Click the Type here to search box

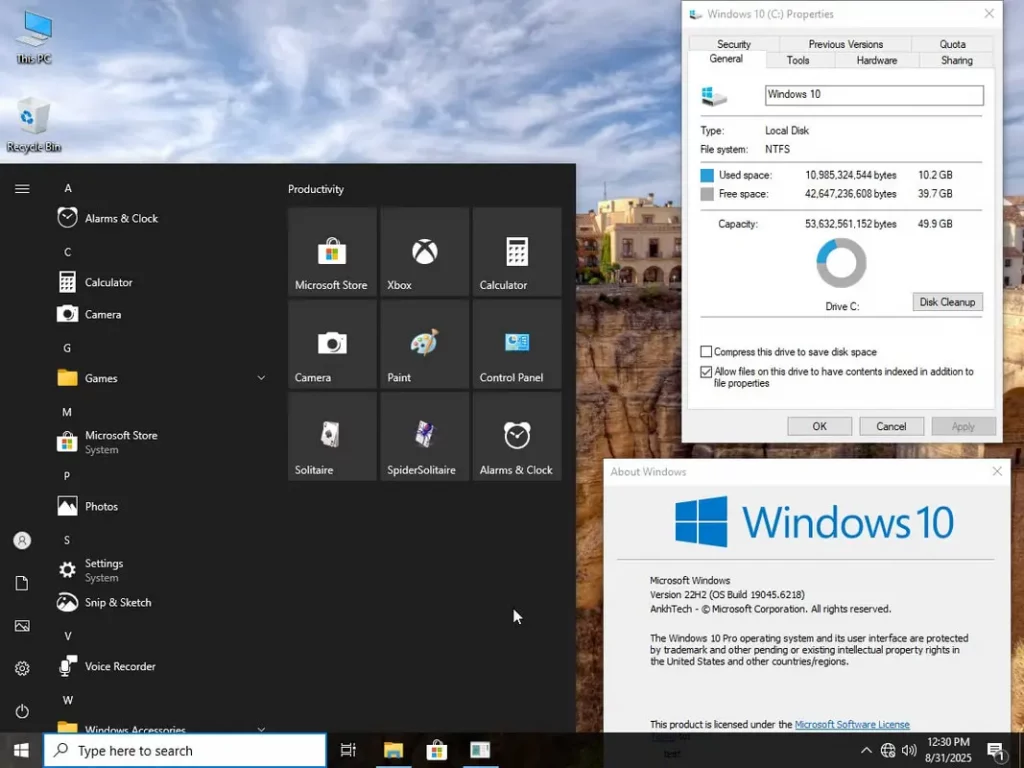[x=185, y=750]
